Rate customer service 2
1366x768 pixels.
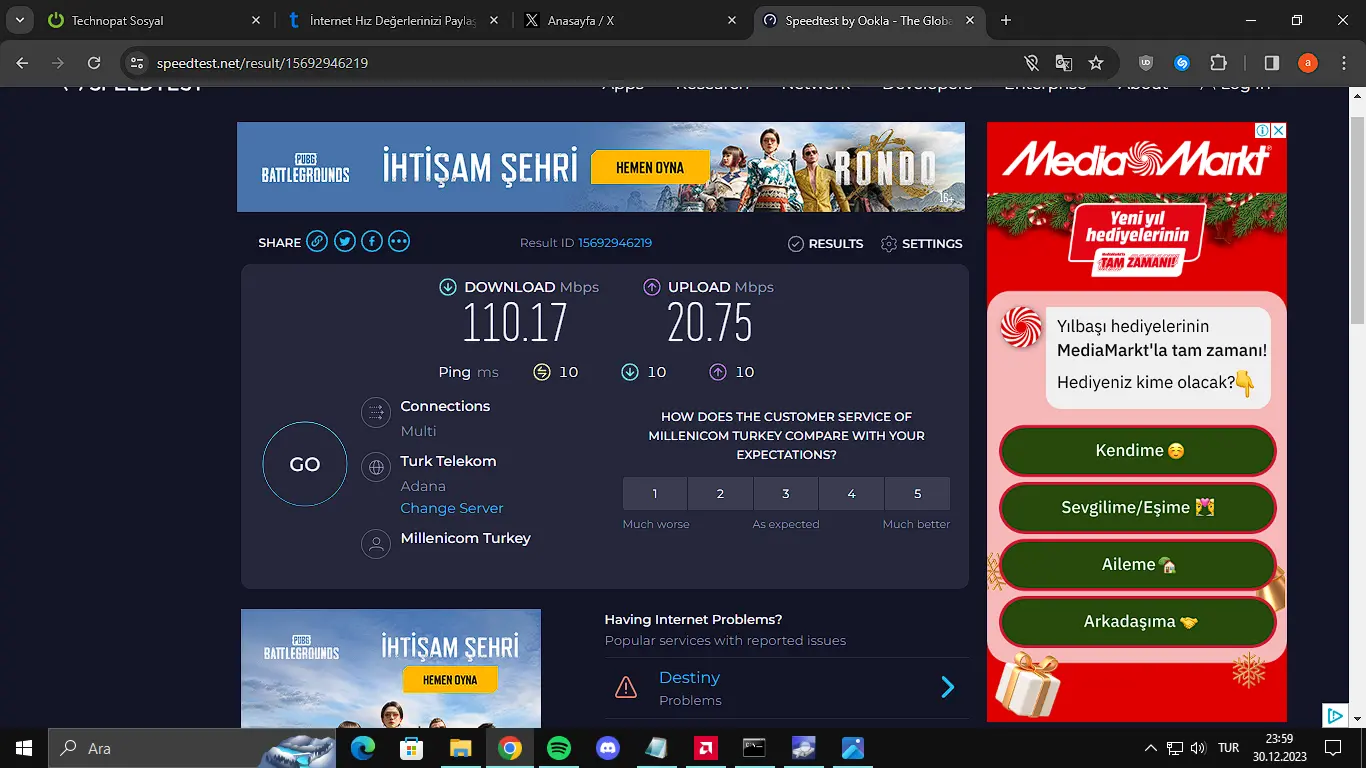coord(720,494)
